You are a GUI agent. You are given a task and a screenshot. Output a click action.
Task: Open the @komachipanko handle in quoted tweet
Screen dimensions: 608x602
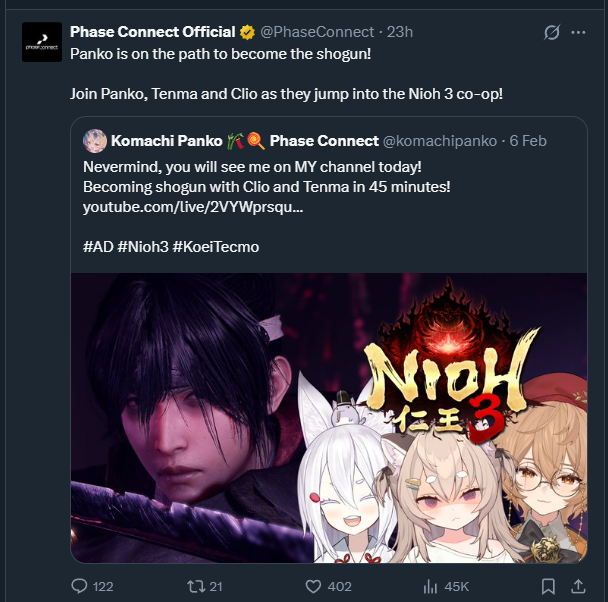[440, 141]
